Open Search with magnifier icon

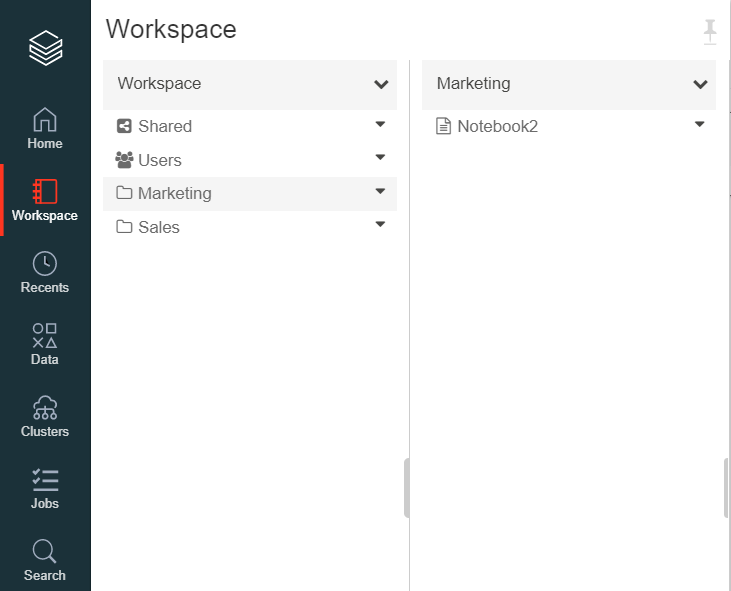[45, 552]
